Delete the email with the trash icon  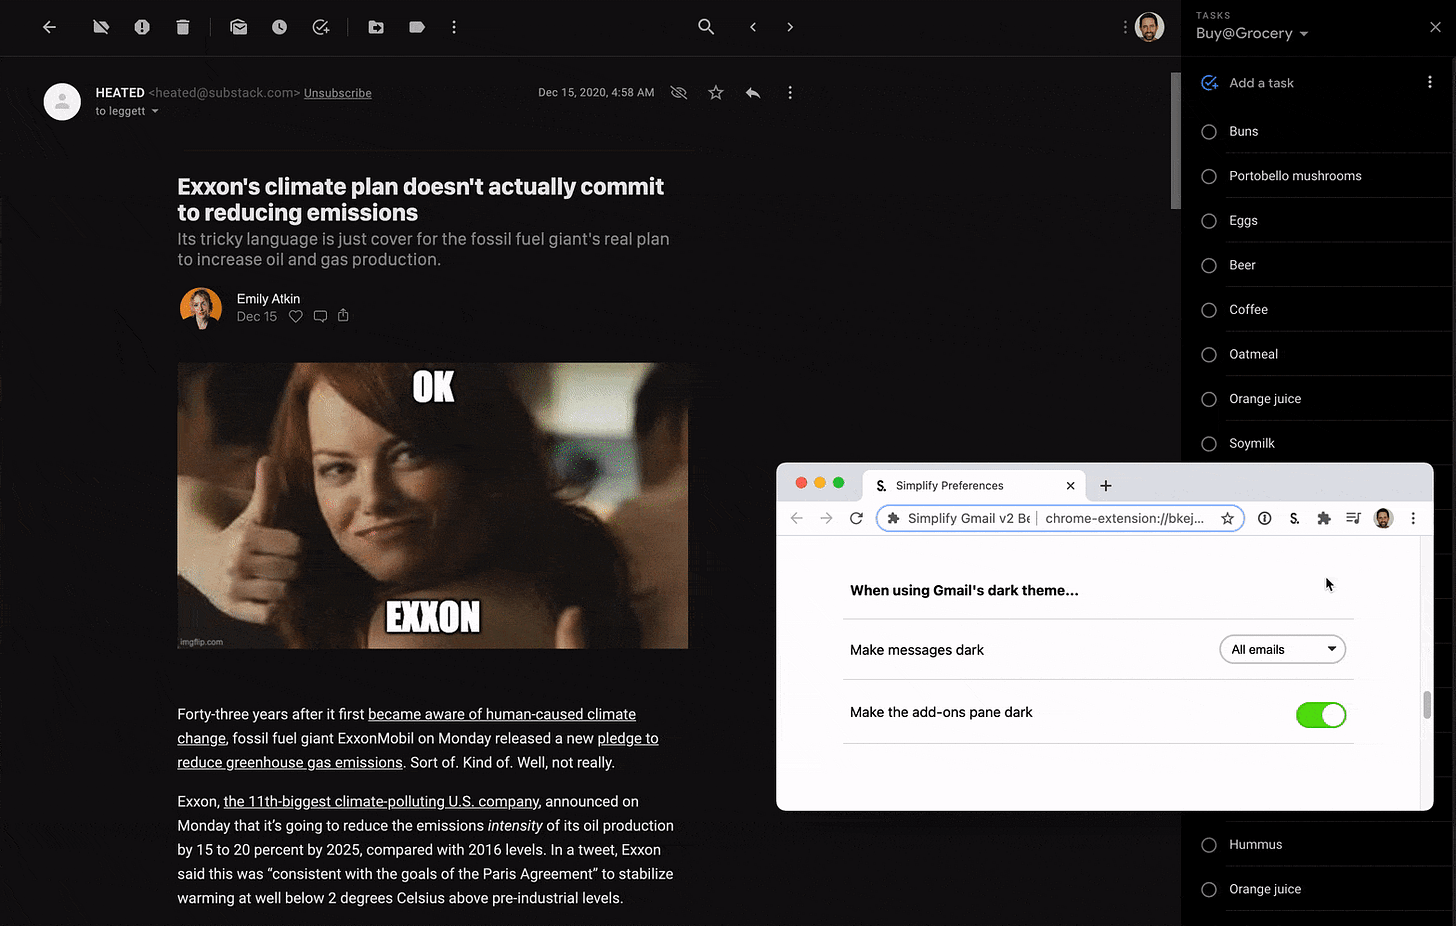tap(183, 27)
